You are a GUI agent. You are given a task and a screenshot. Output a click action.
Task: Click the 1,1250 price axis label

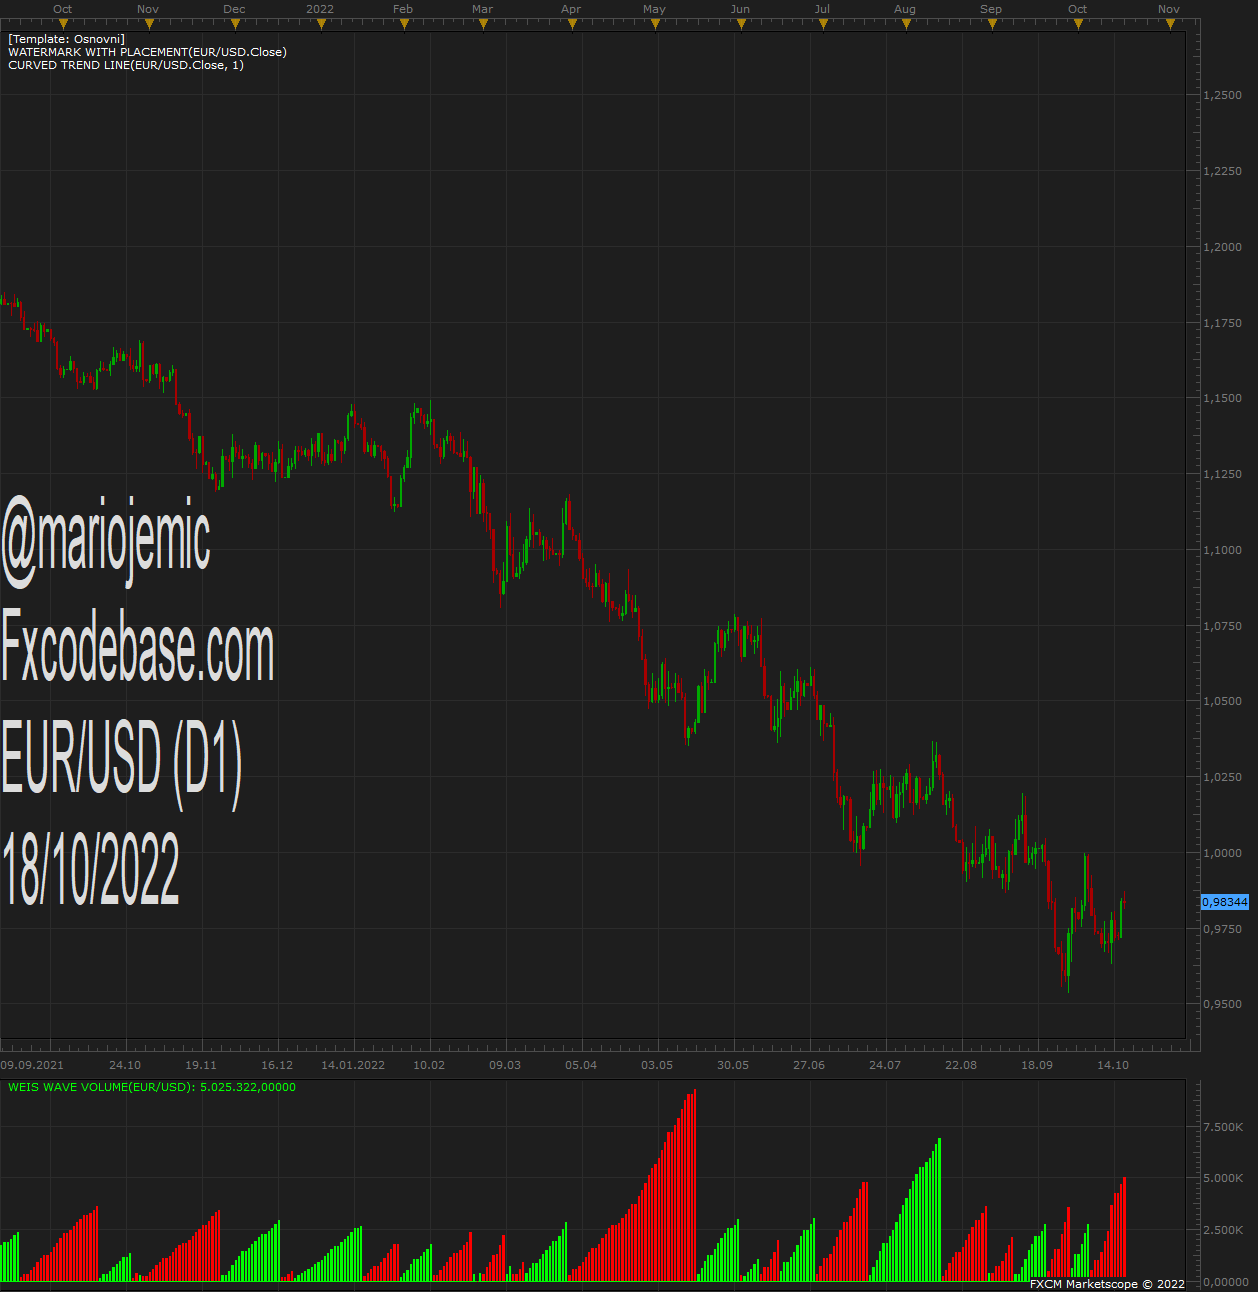(x=1222, y=474)
